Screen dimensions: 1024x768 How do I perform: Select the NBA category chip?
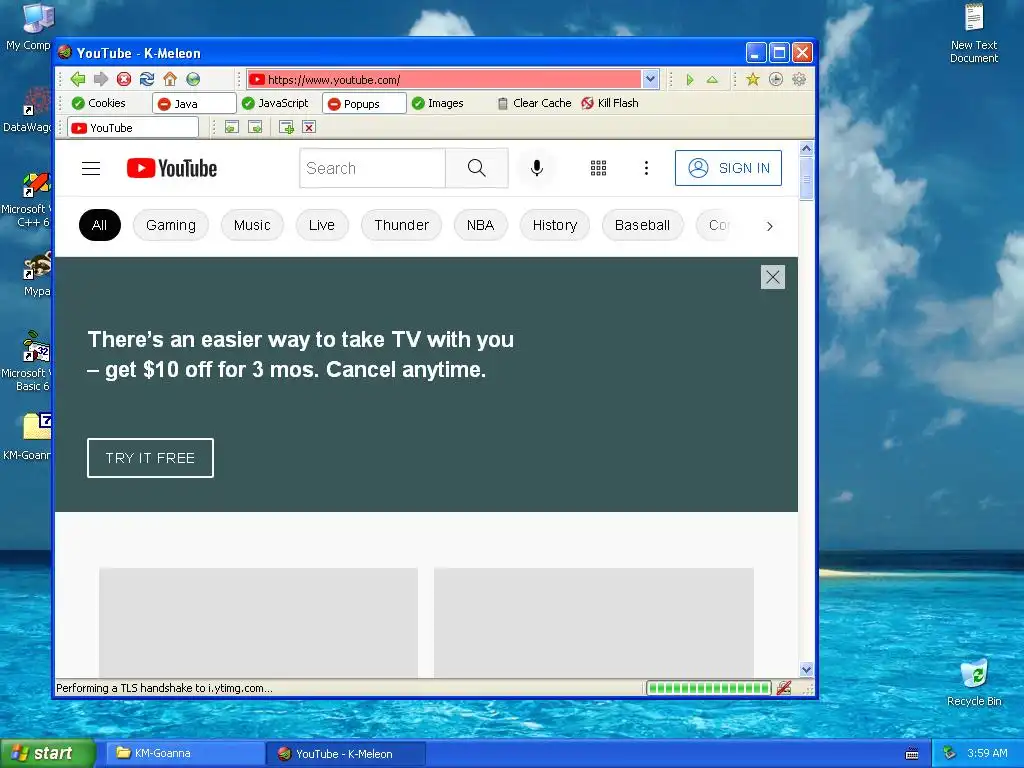tap(480, 225)
